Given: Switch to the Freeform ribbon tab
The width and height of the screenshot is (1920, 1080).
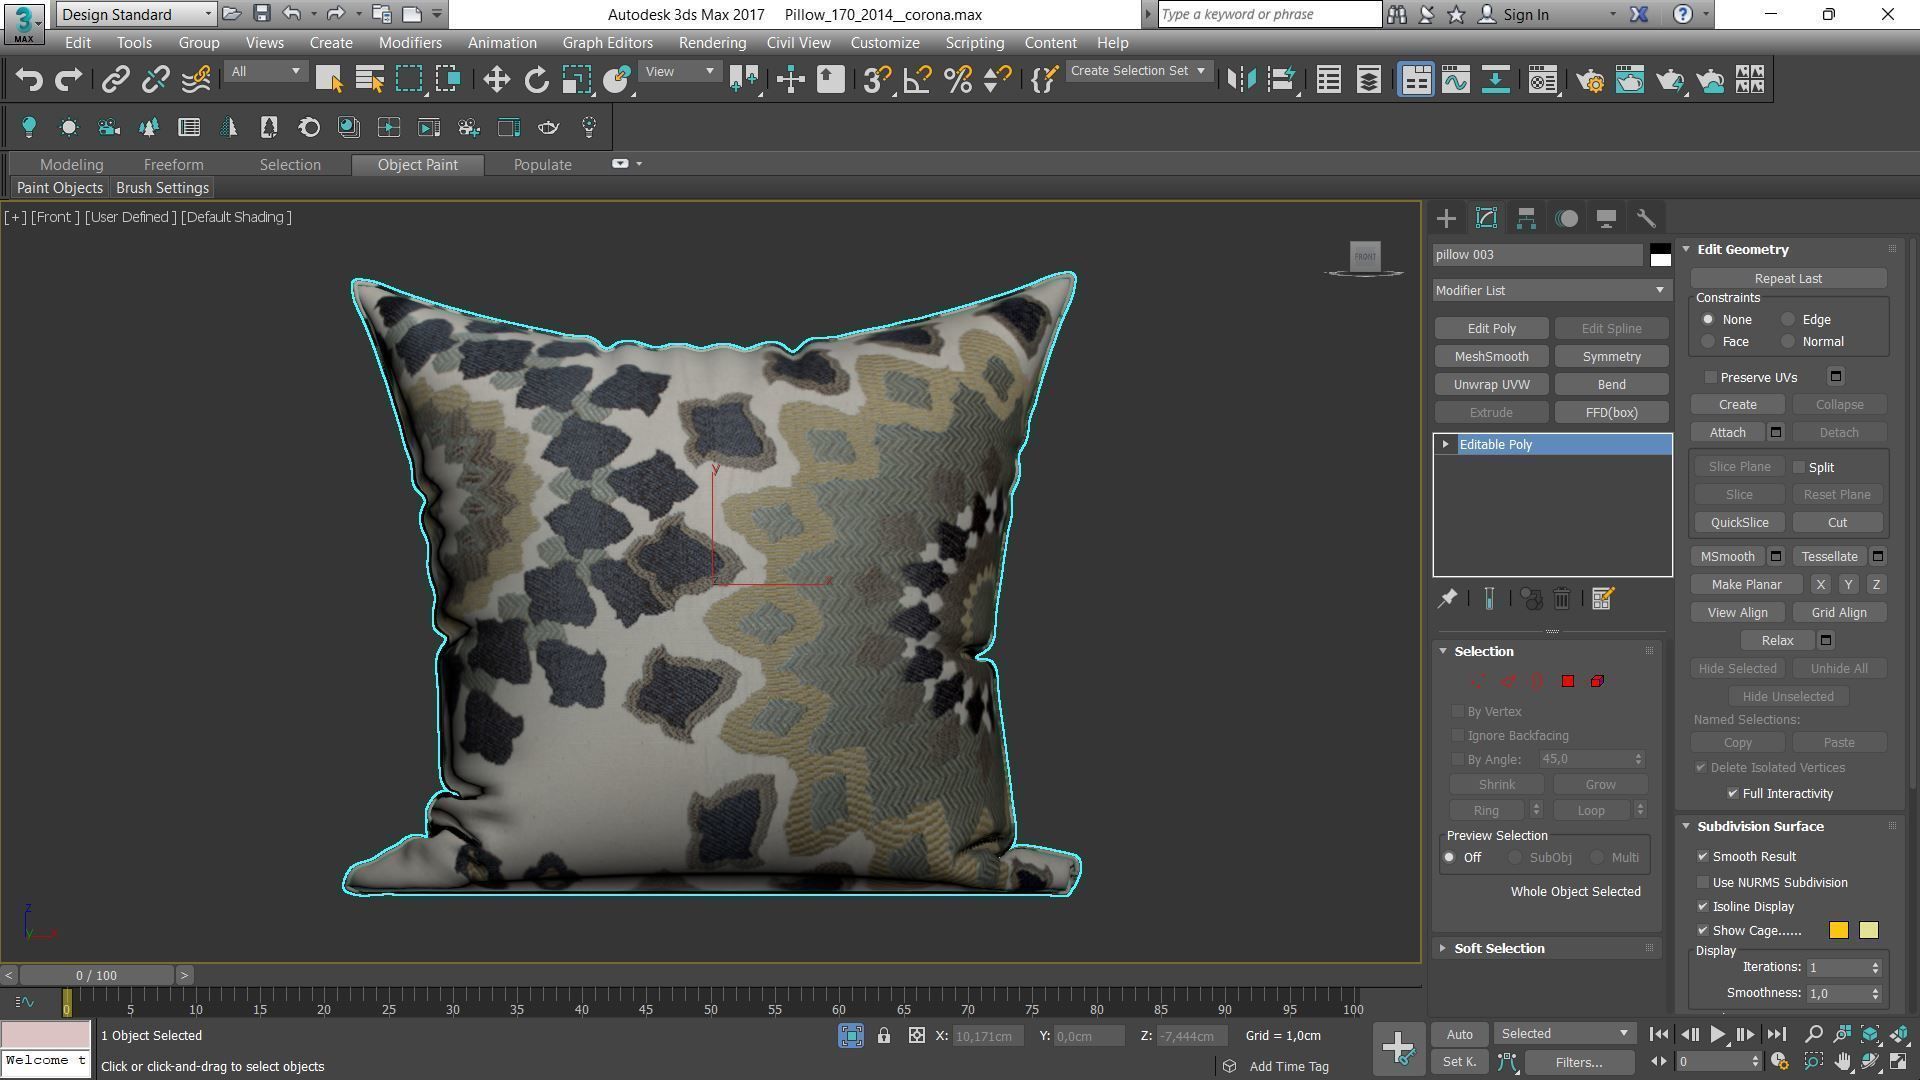Looking at the screenshot, I should tap(173, 165).
